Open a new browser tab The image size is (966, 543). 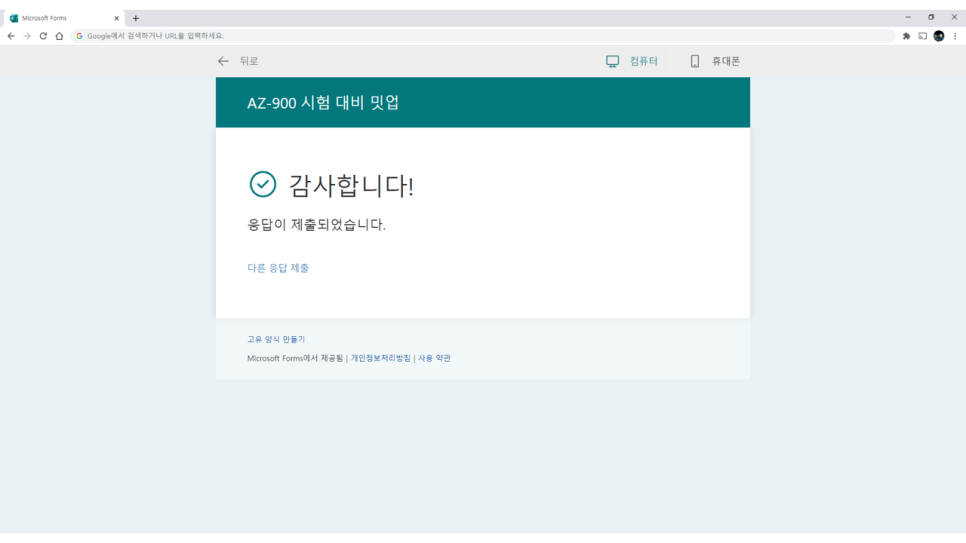click(136, 18)
